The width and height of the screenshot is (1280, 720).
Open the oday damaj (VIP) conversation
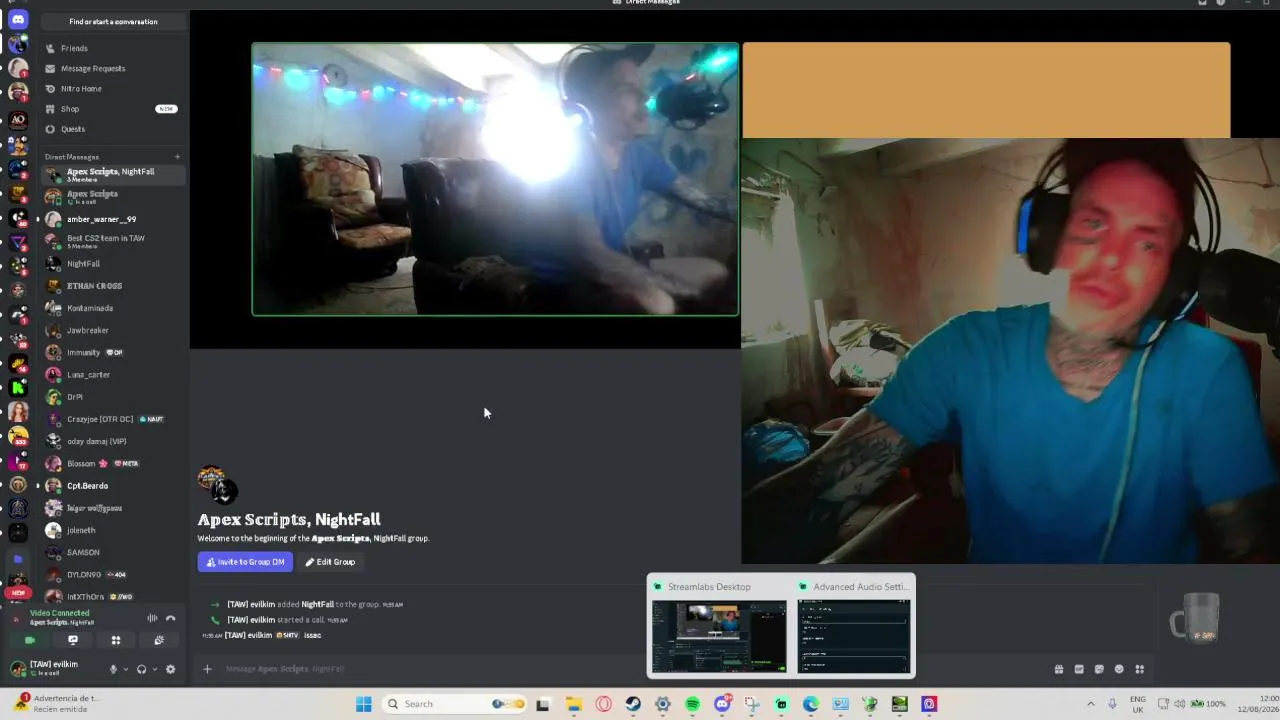(x=112, y=441)
